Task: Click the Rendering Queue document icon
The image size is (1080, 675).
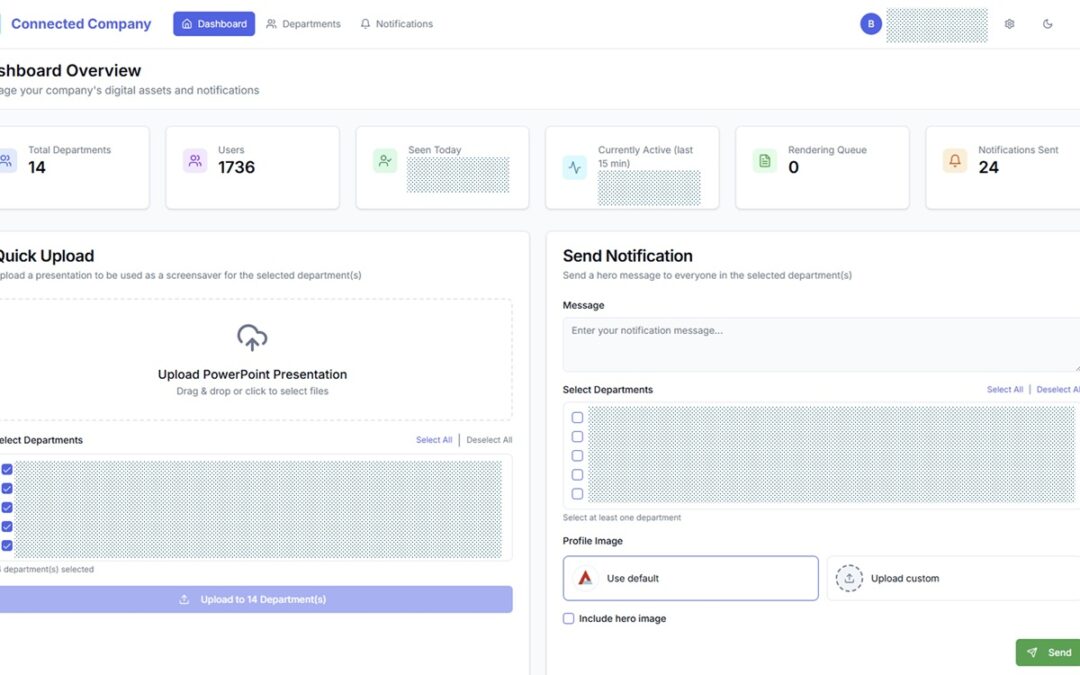Action: 764,160
